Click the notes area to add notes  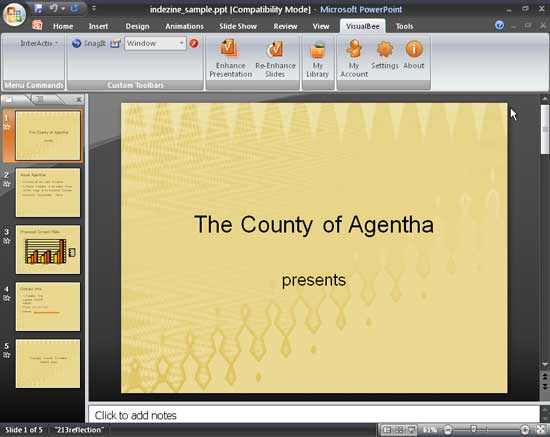[x=314, y=415]
